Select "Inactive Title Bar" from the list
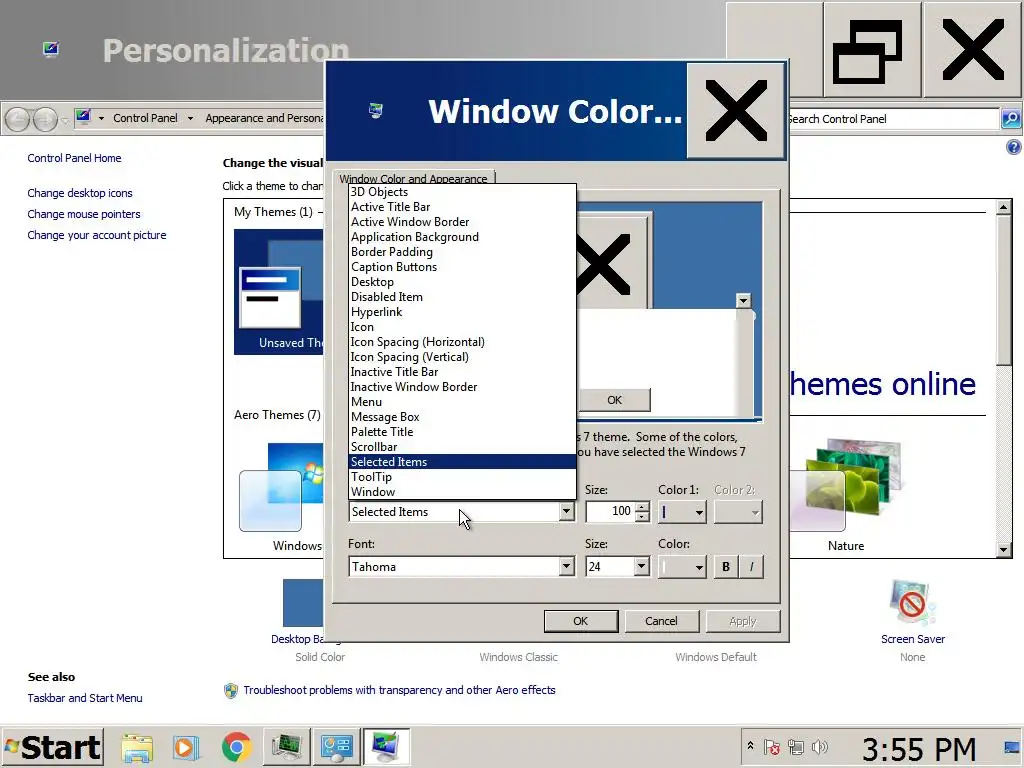 (x=462, y=372)
